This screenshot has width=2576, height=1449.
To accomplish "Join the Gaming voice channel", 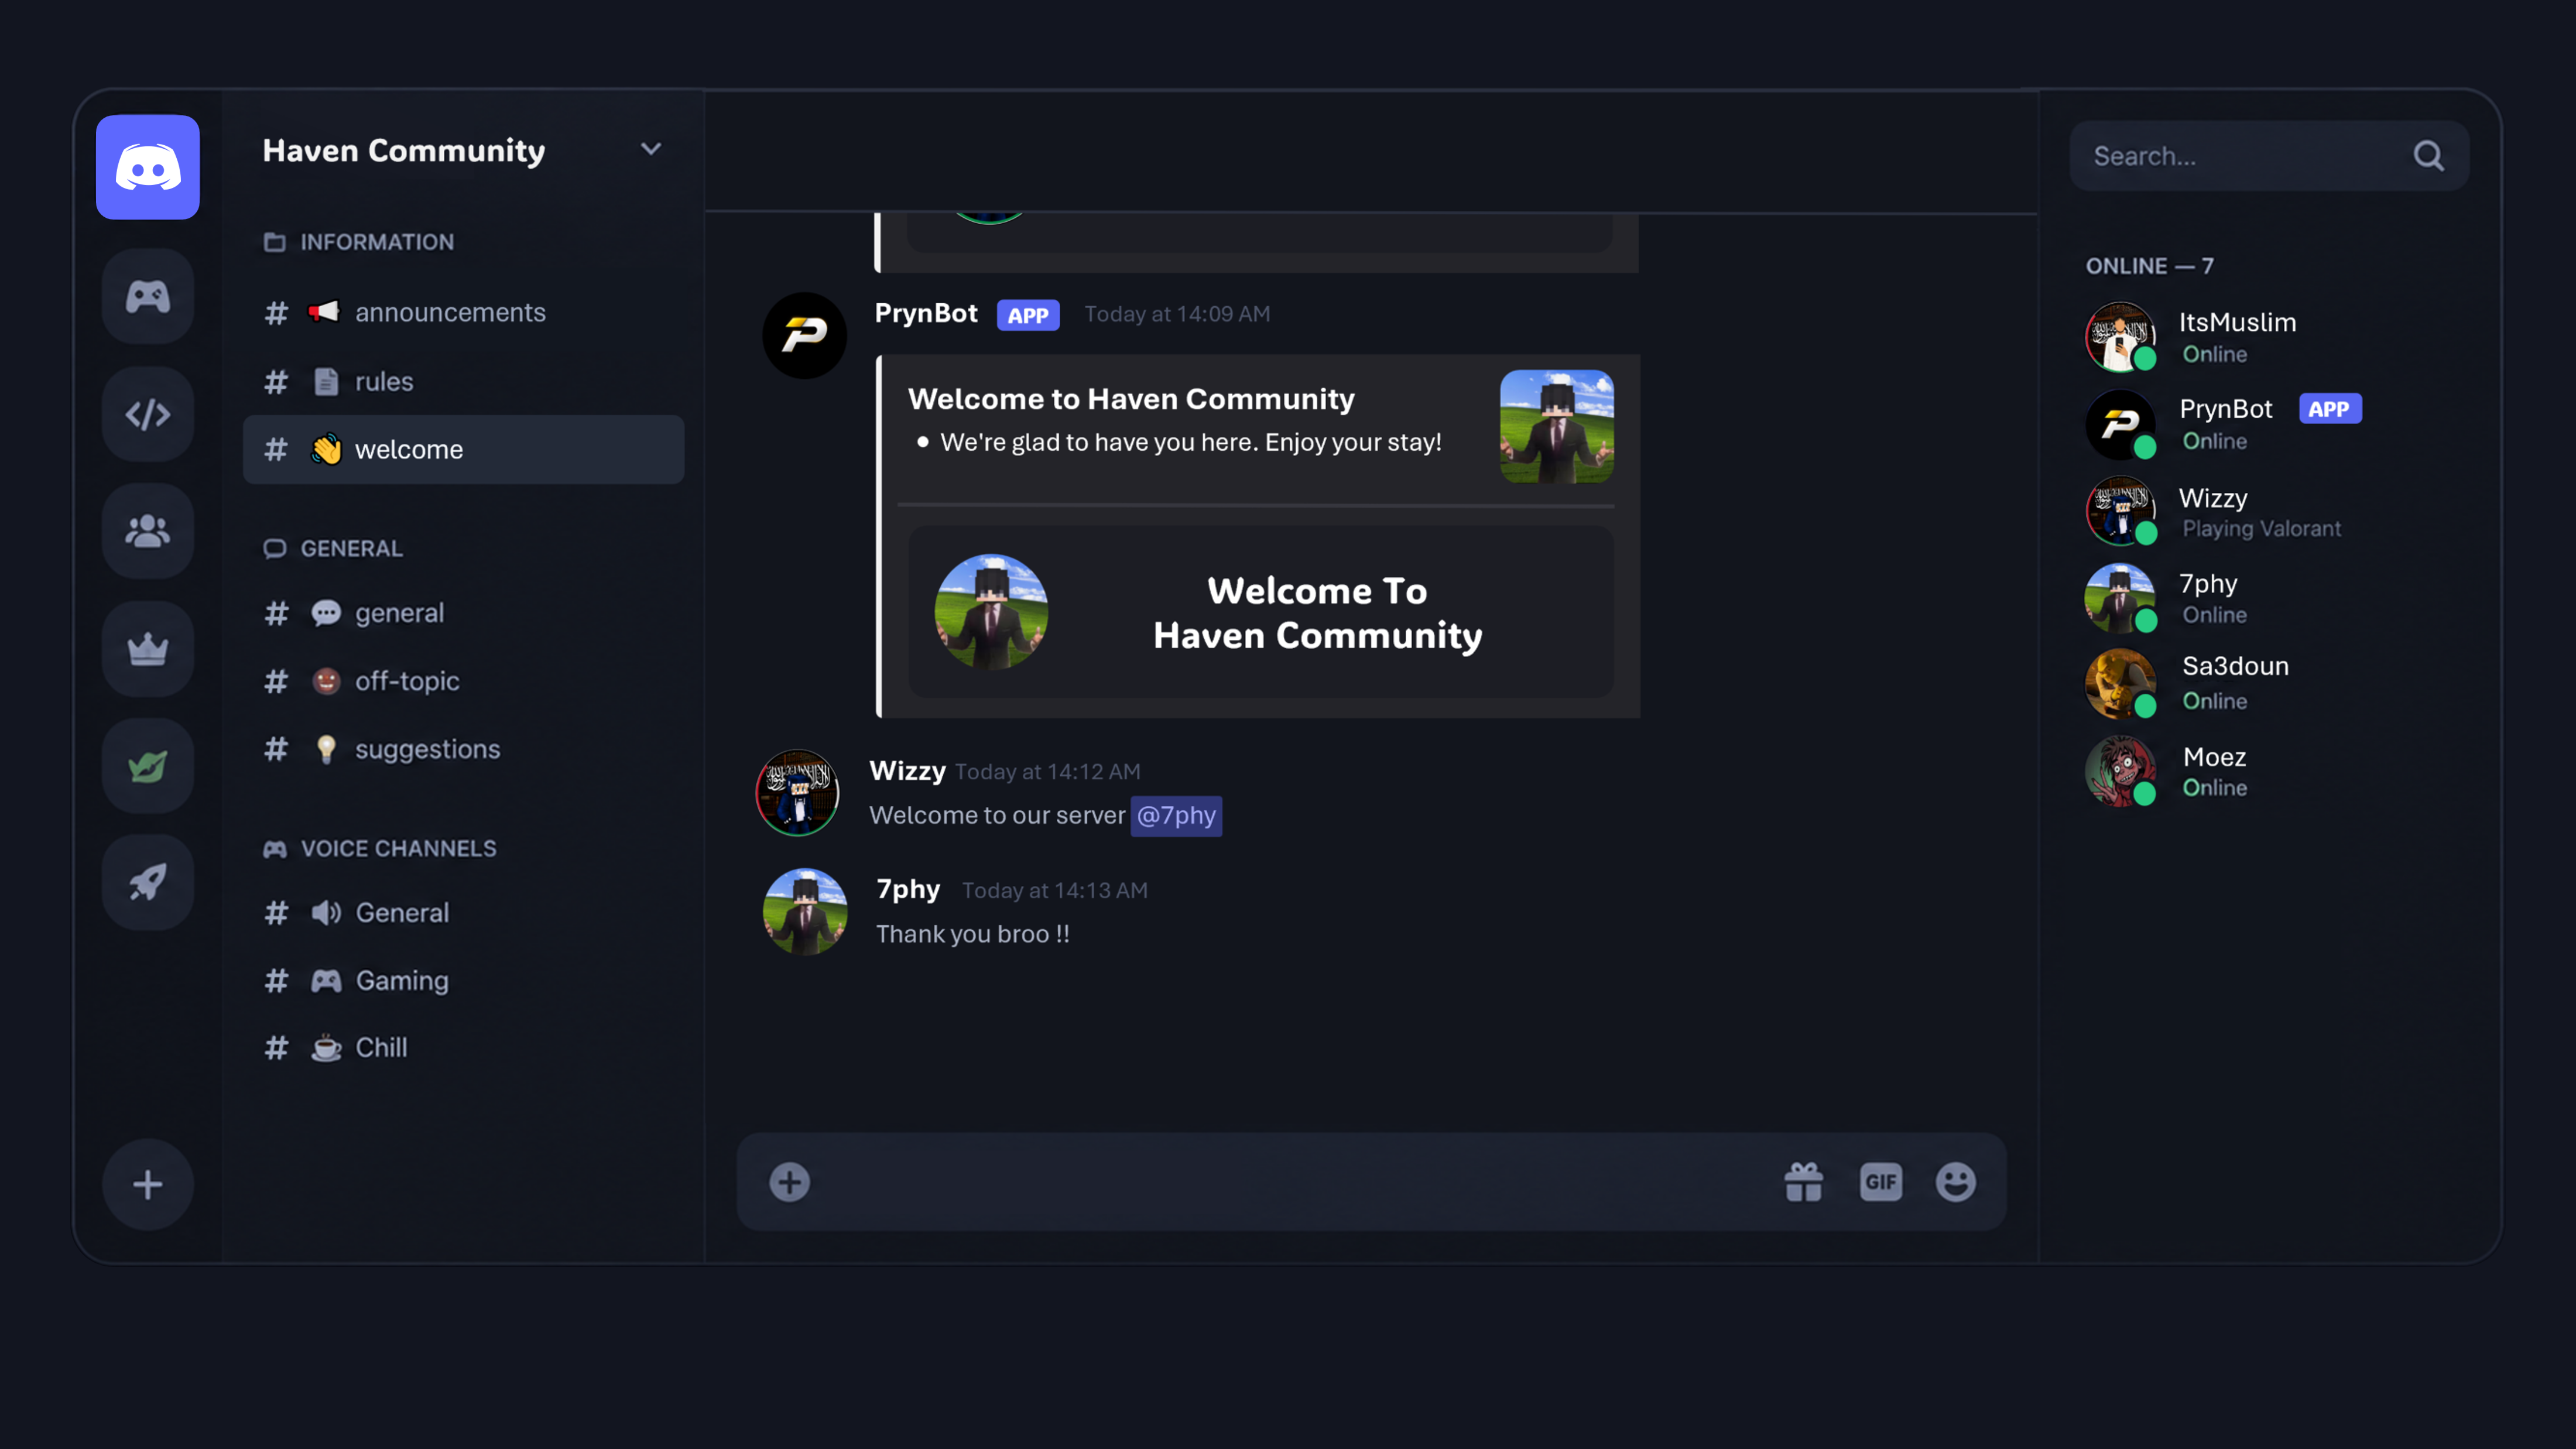I will 463,981.
